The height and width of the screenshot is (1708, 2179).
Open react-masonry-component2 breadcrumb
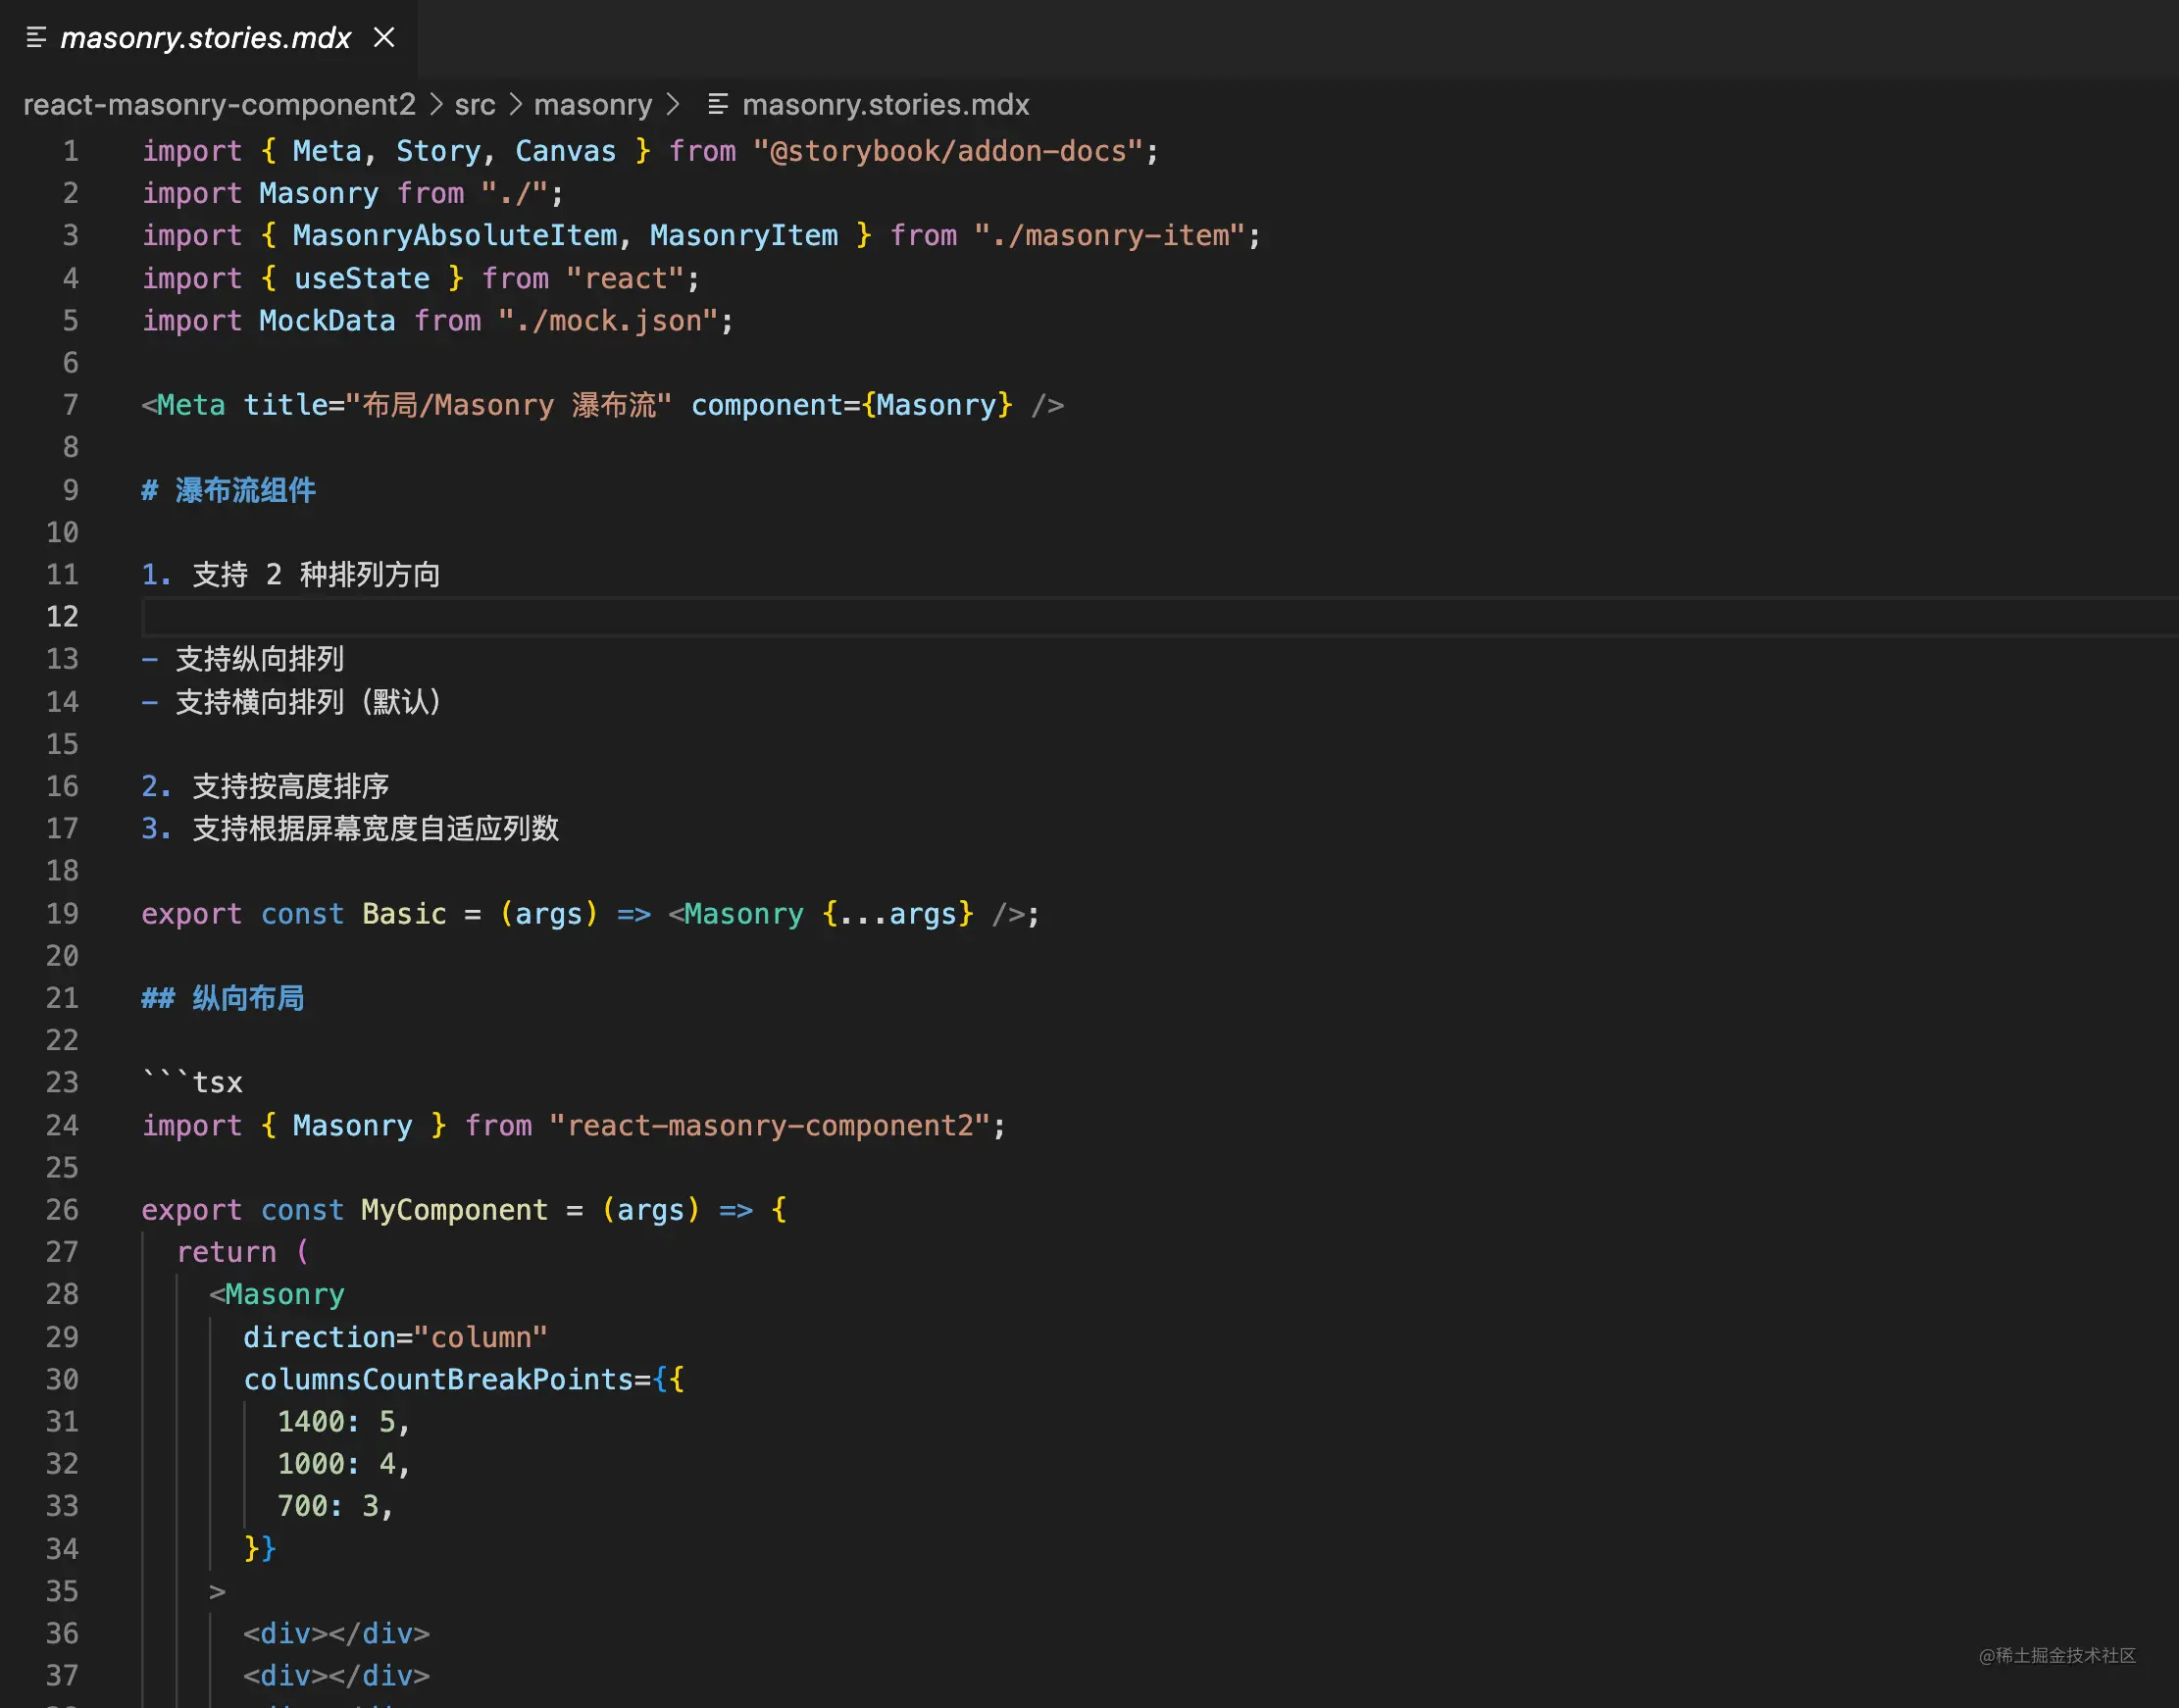click(x=219, y=104)
